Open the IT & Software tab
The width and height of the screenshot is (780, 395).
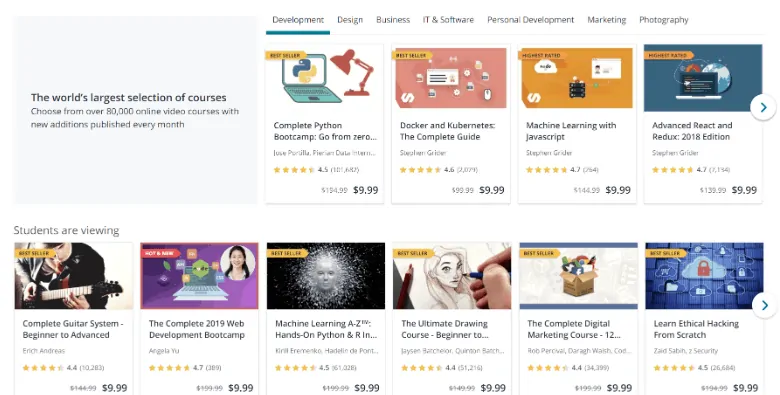point(448,20)
